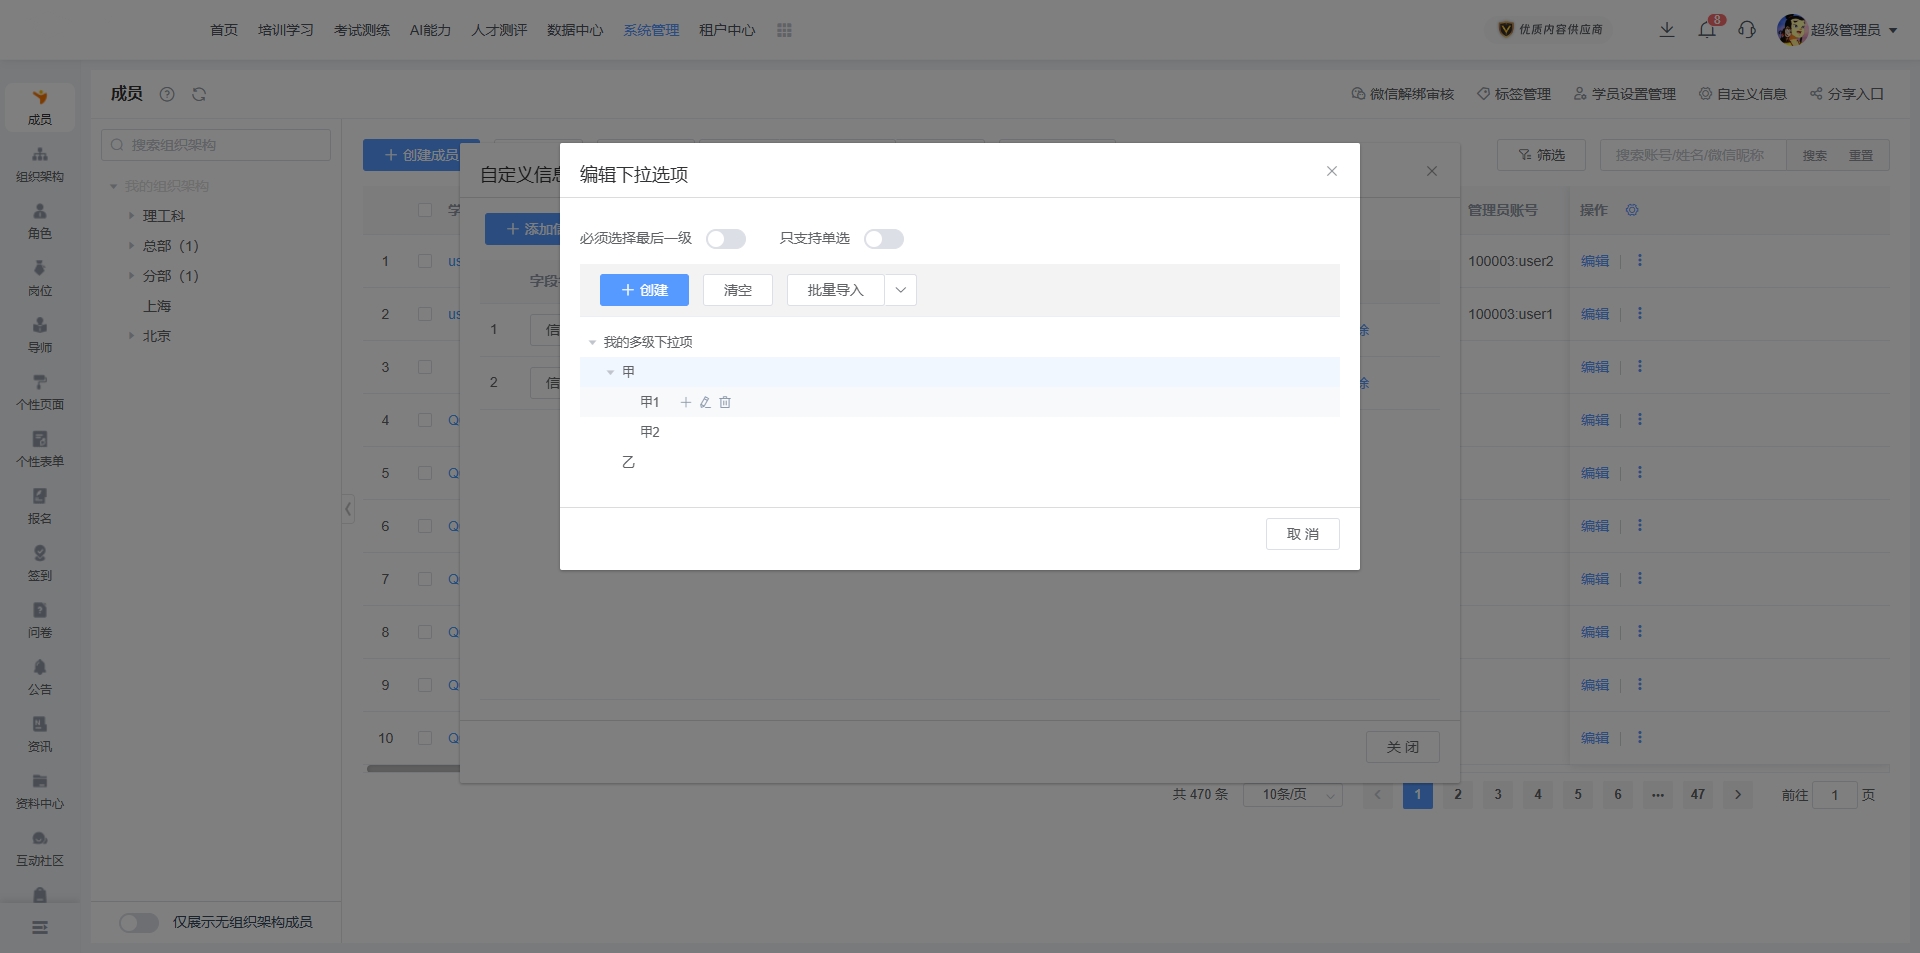Click the blue 创建 button
Viewport: 1920px width, 953px height.
pos(644,290)
